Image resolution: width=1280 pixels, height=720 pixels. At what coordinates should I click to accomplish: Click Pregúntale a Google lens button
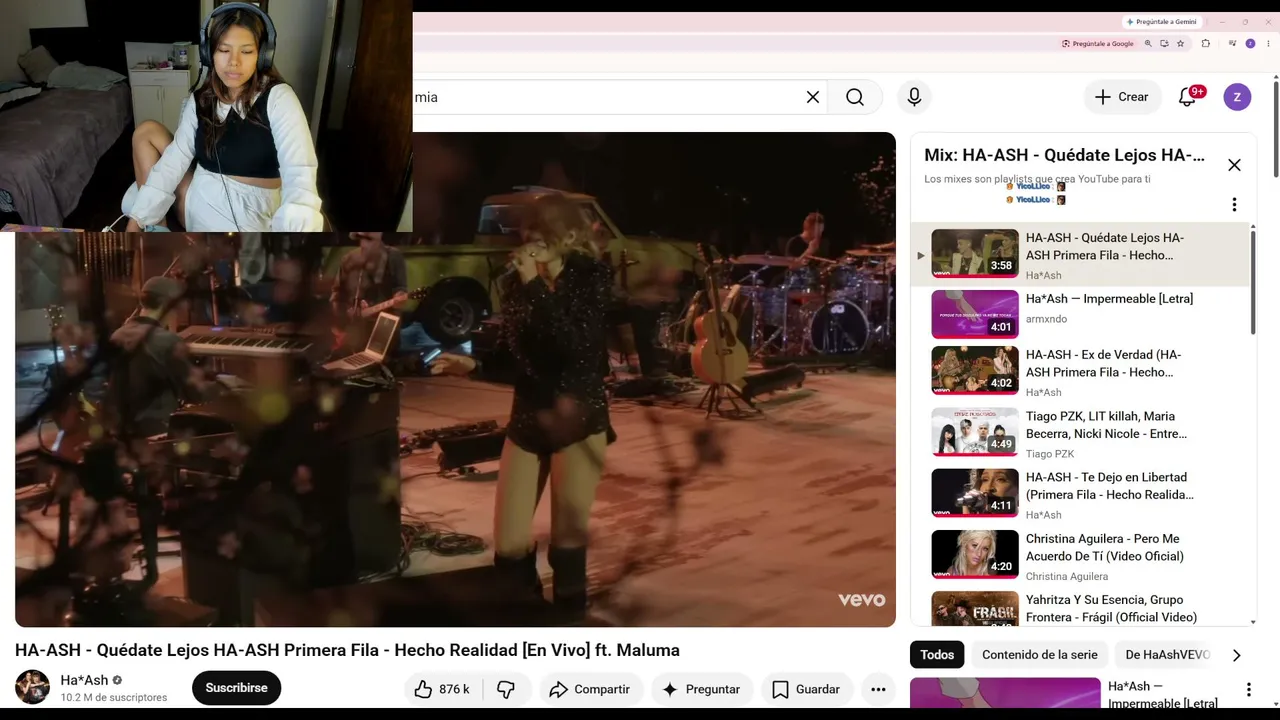pos(1097,44)
